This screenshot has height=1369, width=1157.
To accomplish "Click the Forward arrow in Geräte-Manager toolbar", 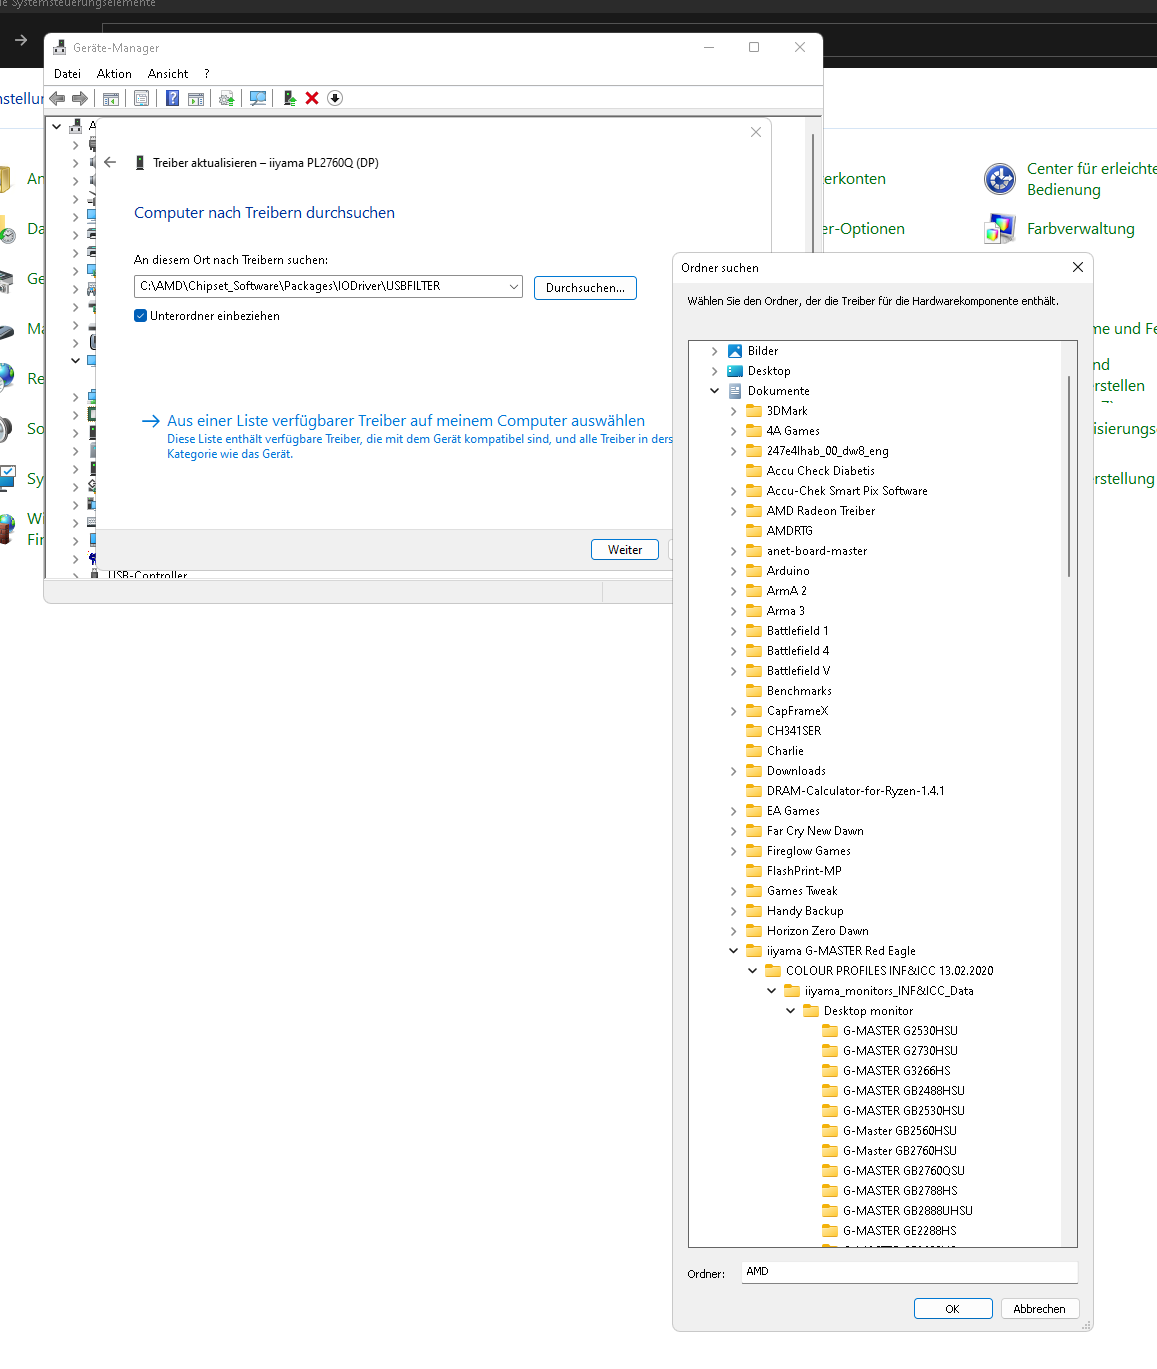I will tap(80, 98).
